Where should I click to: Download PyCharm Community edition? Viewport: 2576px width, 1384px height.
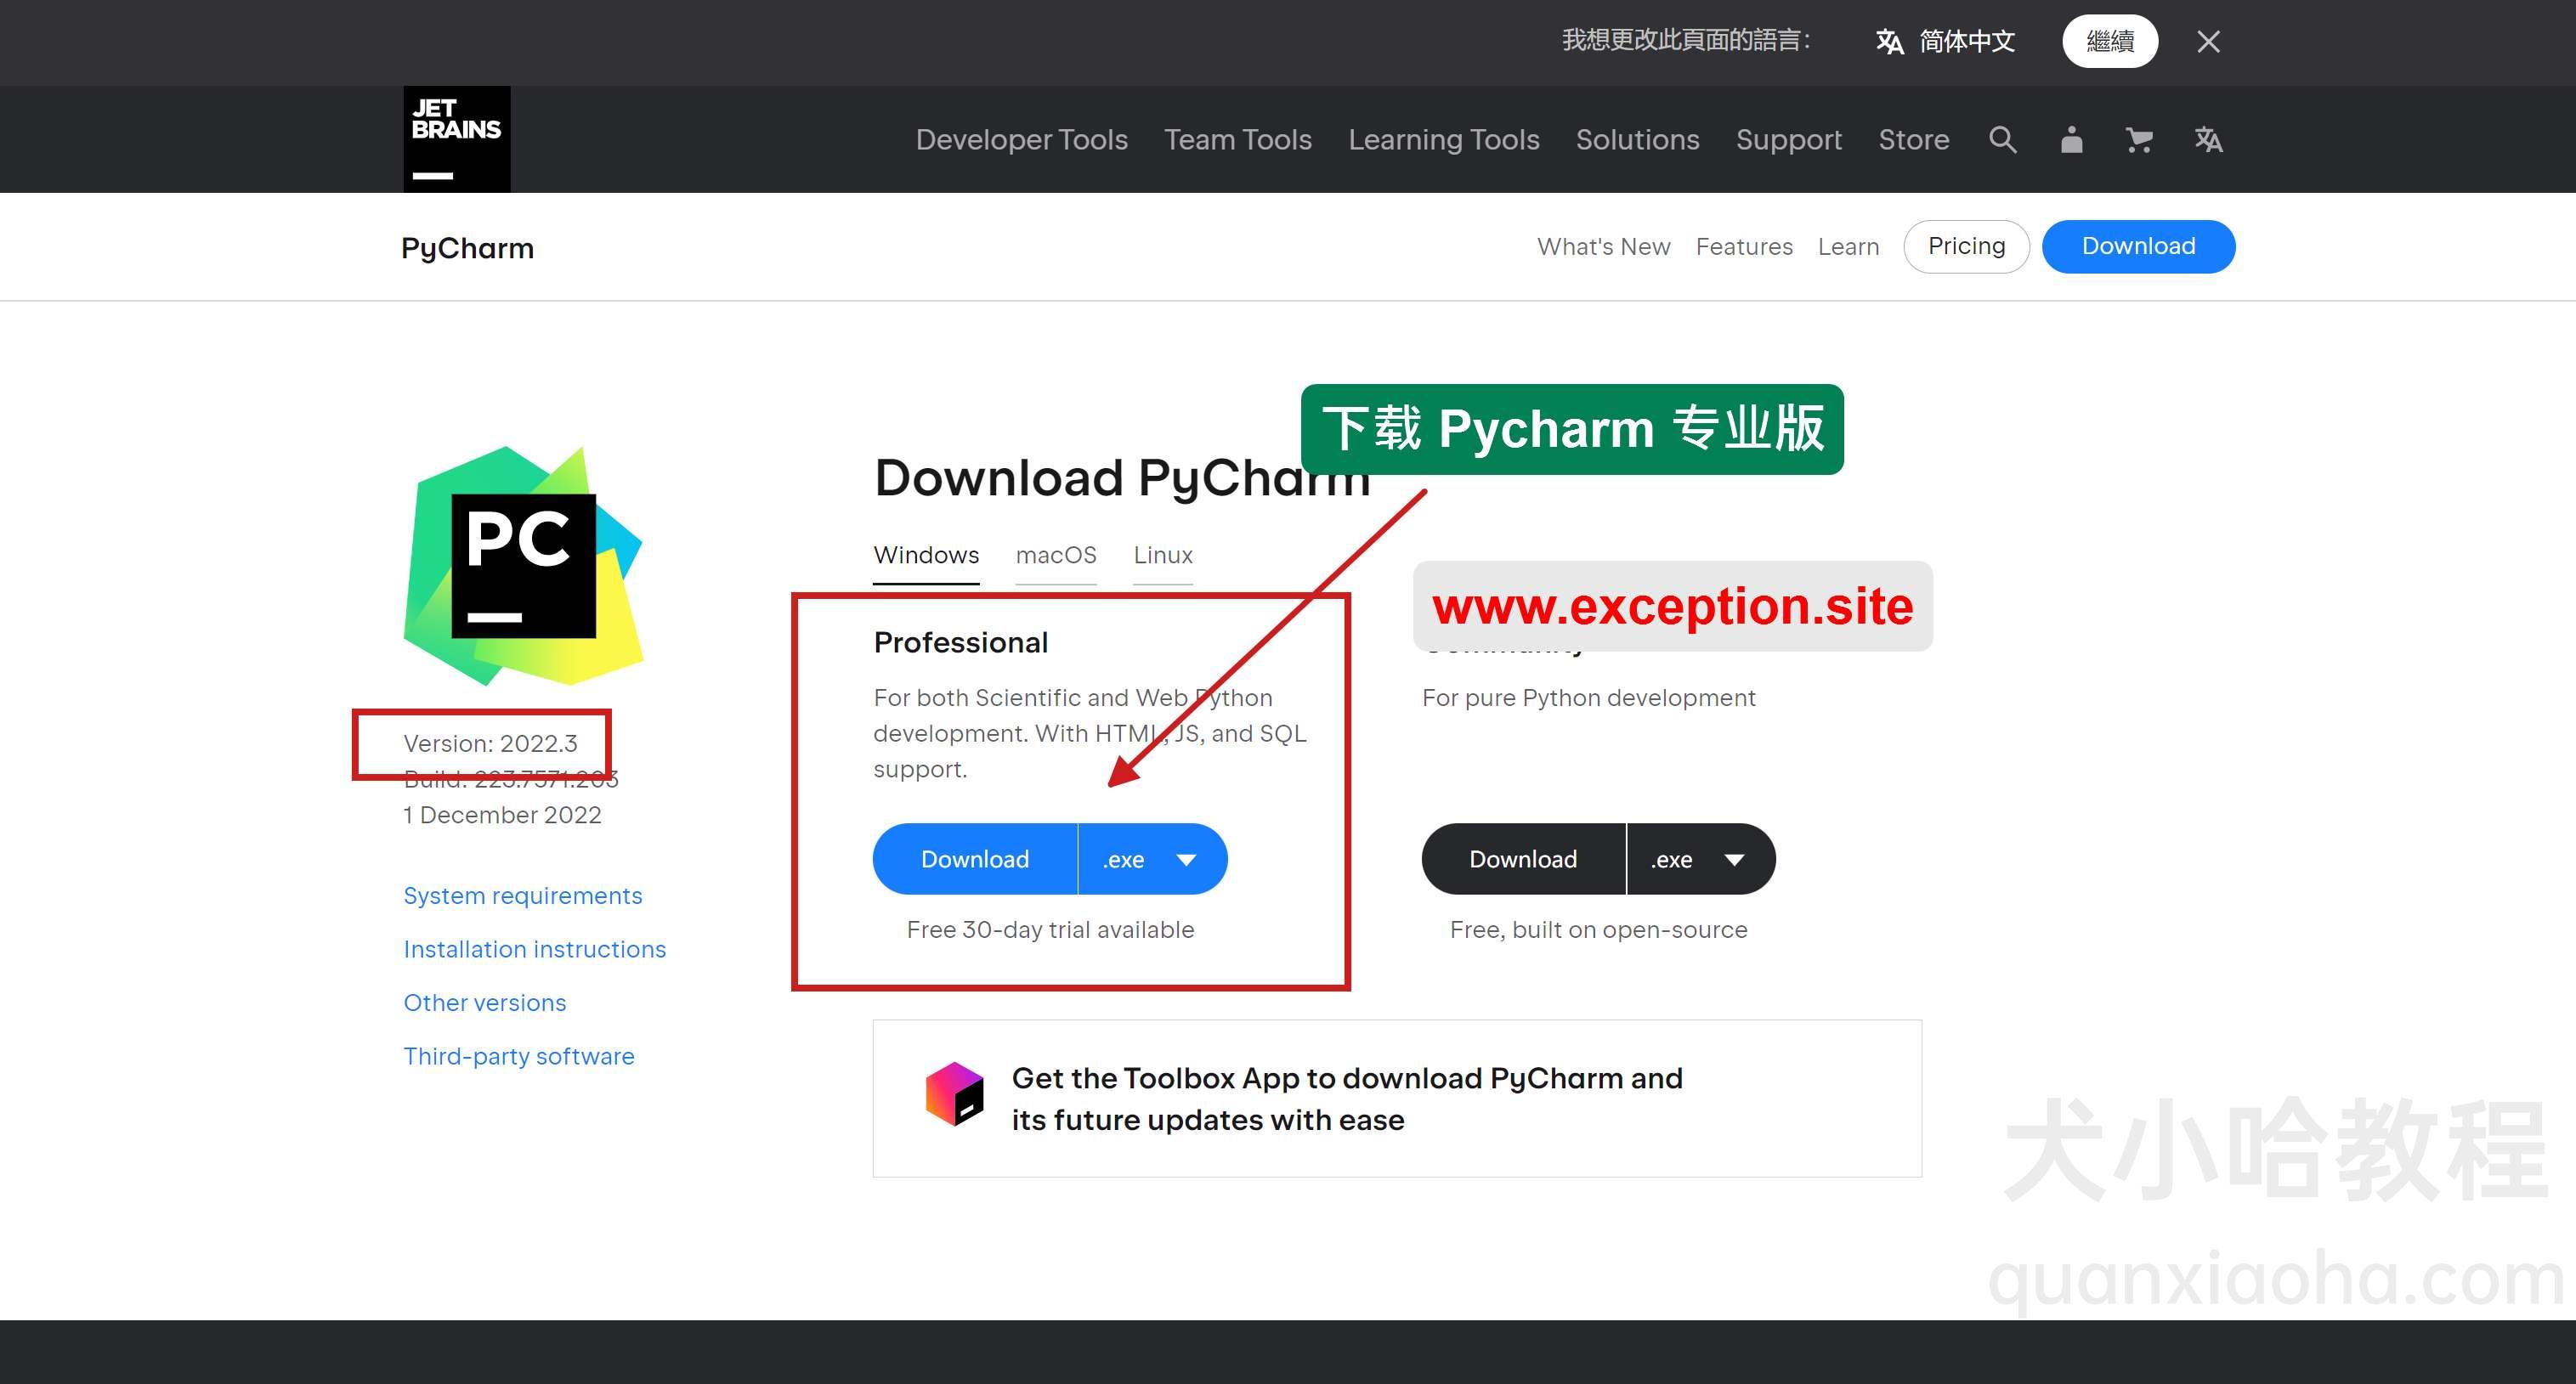tap(1523, 859)
